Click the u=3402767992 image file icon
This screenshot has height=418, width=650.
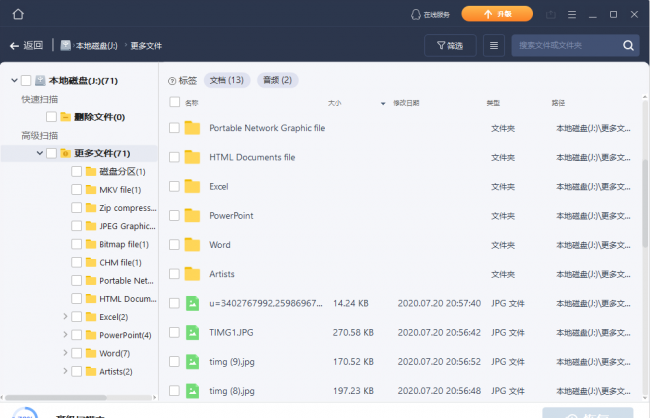pos(192,303)
